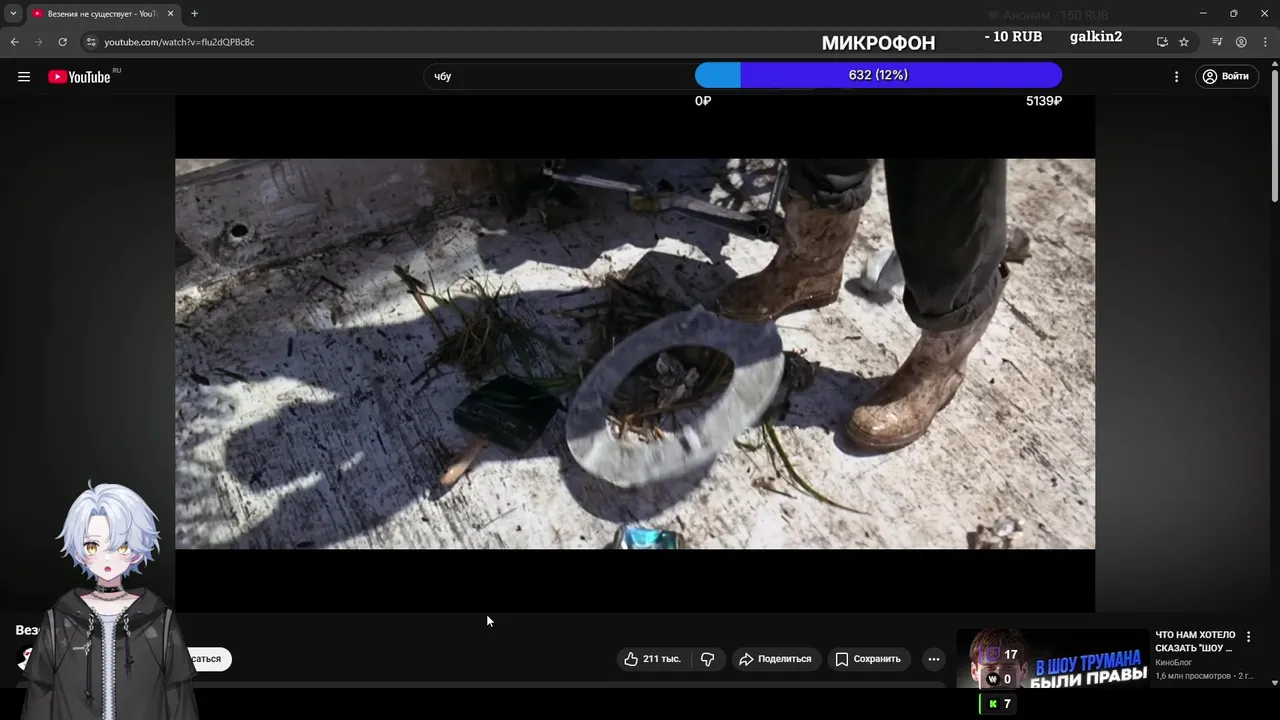Click the - 10 RUB overlay text
Viewport: 1280px width, 720px height.
[x=1013, y=36]
